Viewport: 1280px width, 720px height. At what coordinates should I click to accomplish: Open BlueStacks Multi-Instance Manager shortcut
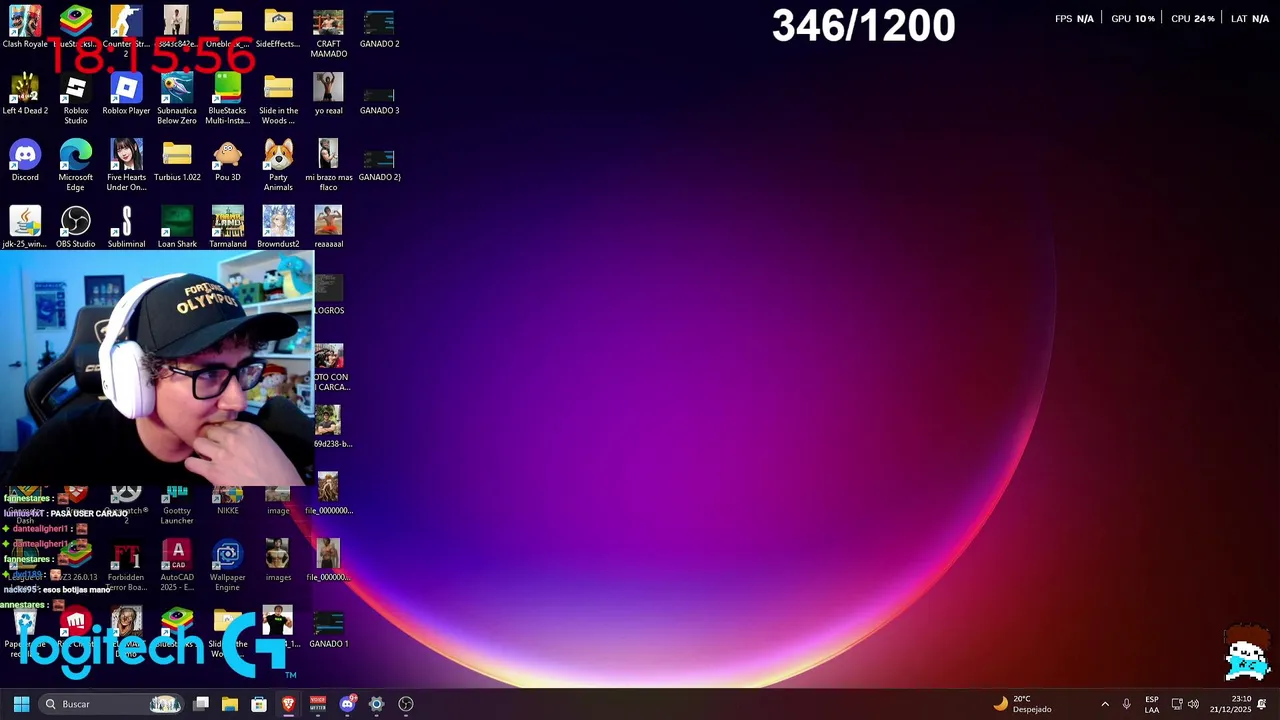227,100
